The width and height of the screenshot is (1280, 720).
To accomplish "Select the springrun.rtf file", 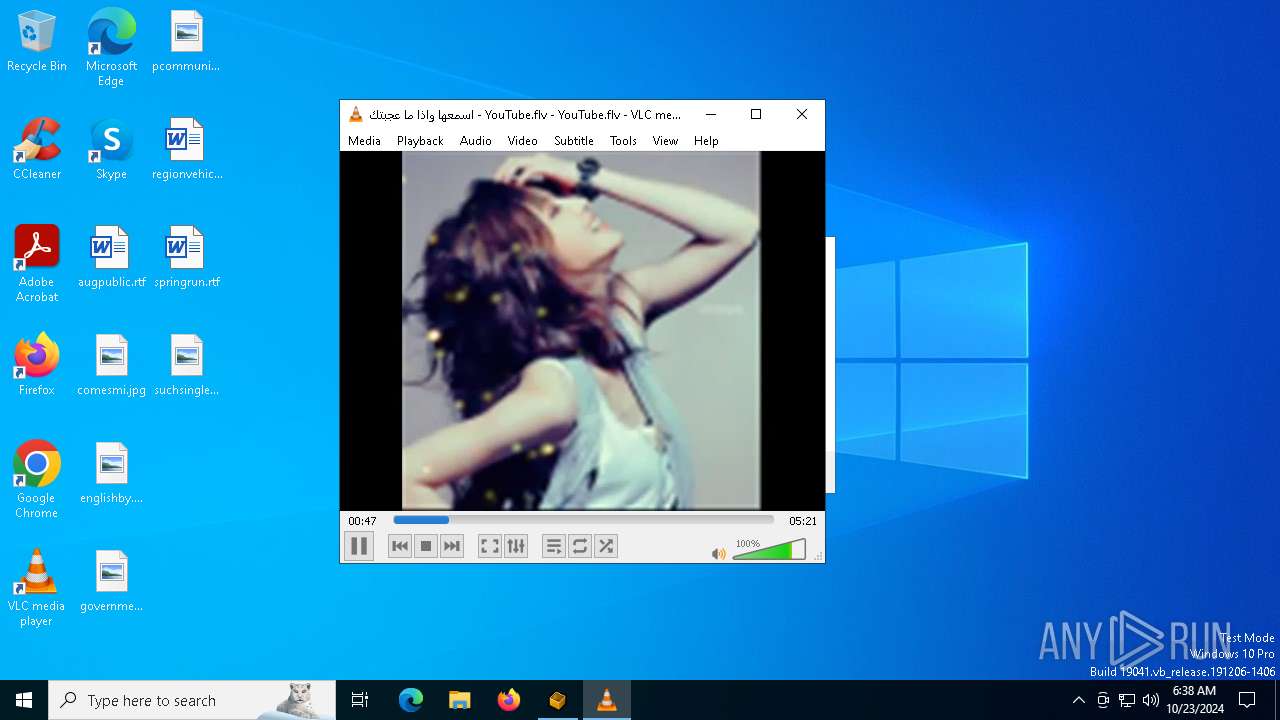I will click(186, 258).
